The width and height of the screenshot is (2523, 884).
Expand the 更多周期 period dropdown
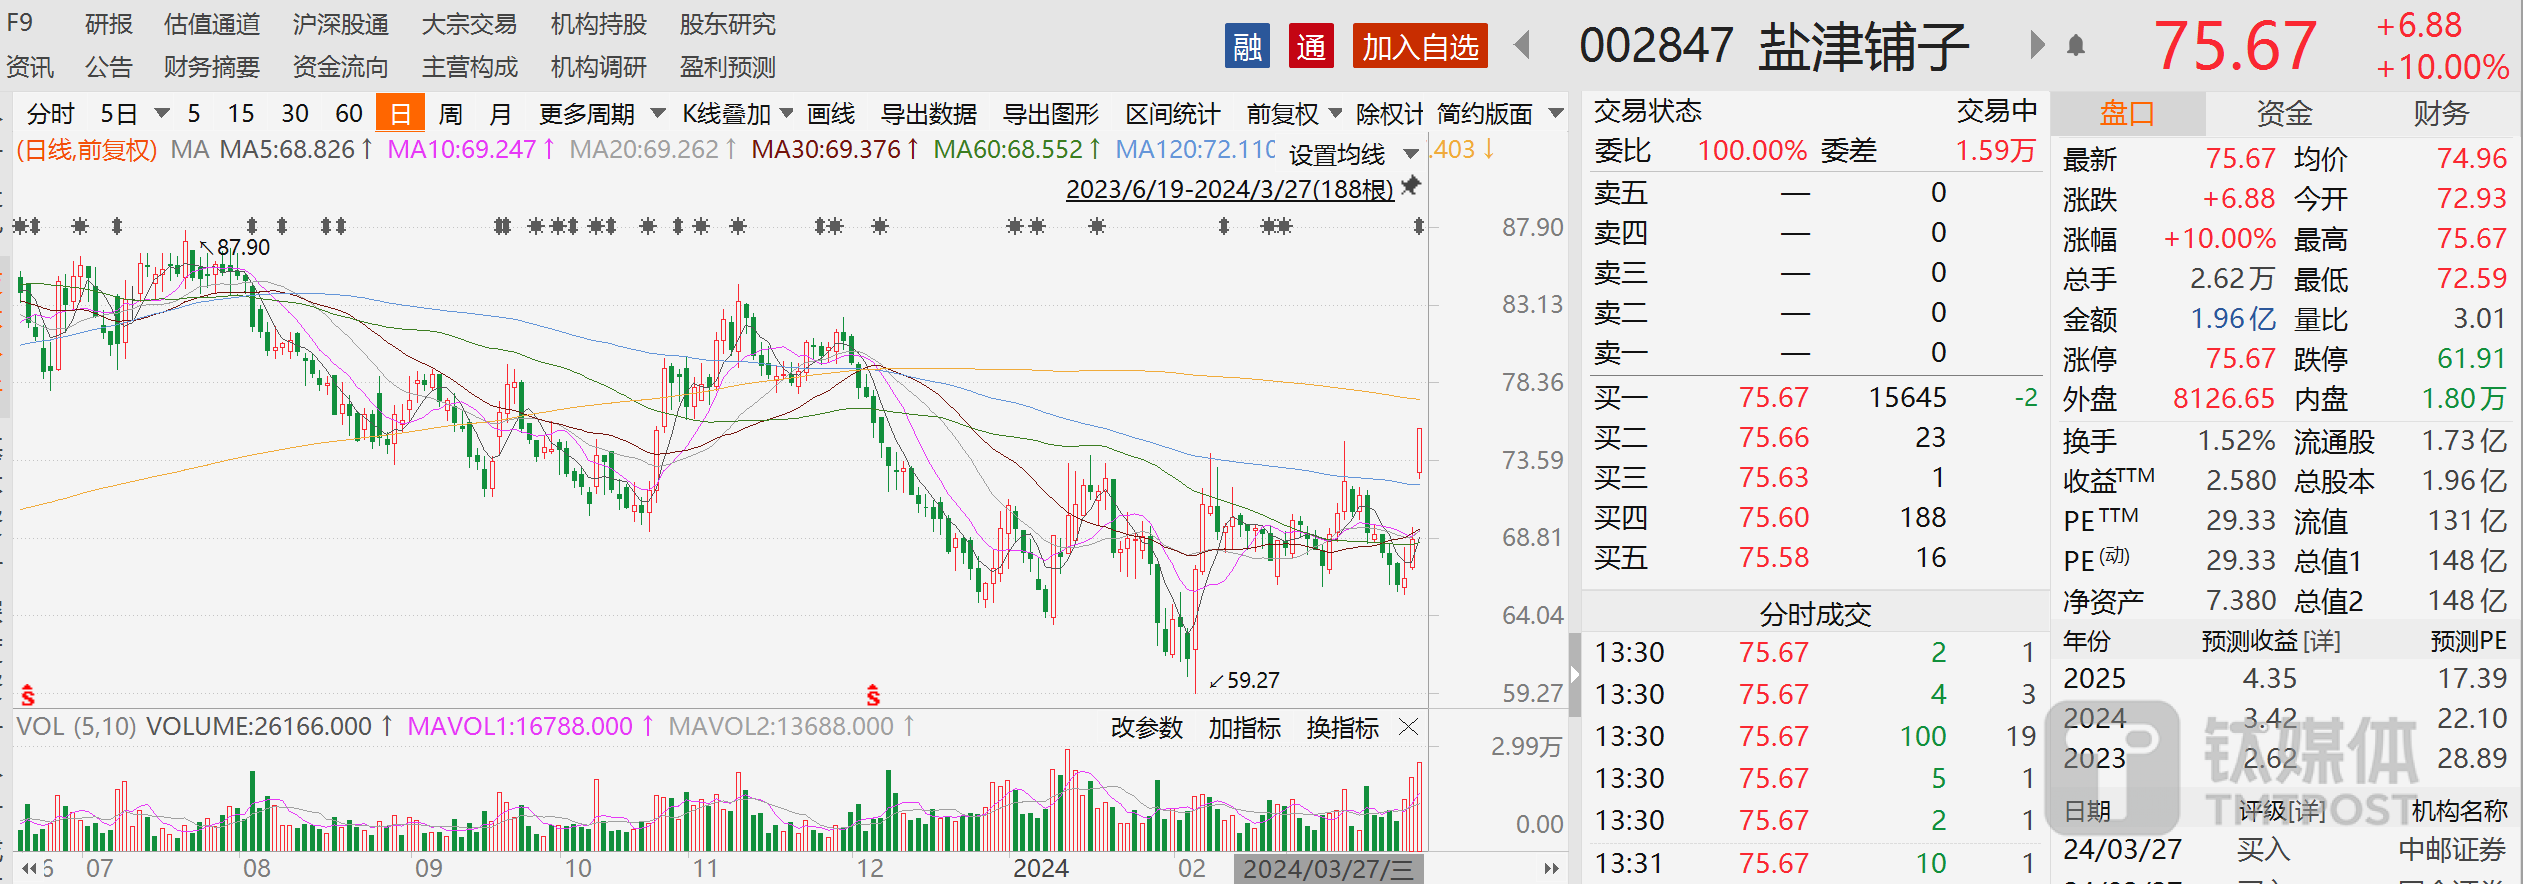658,113
